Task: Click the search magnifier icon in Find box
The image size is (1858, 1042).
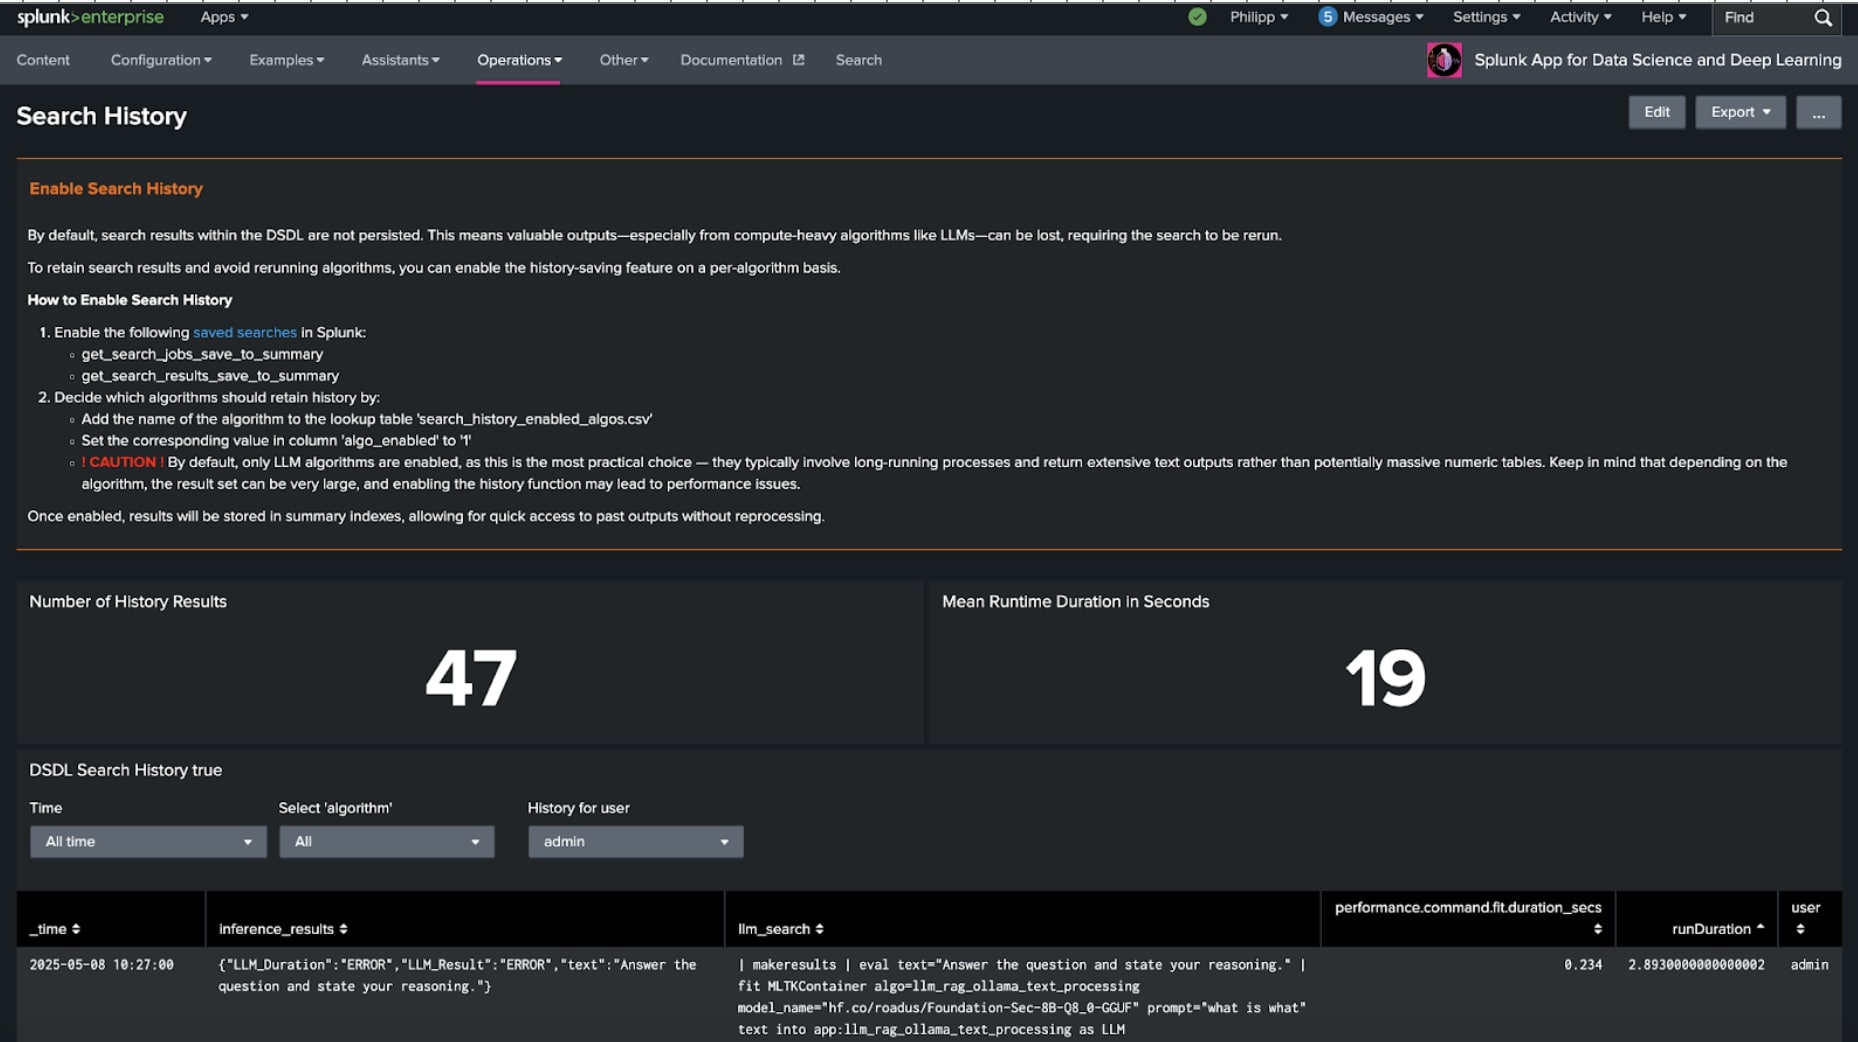Action: tap(1823, 18)
